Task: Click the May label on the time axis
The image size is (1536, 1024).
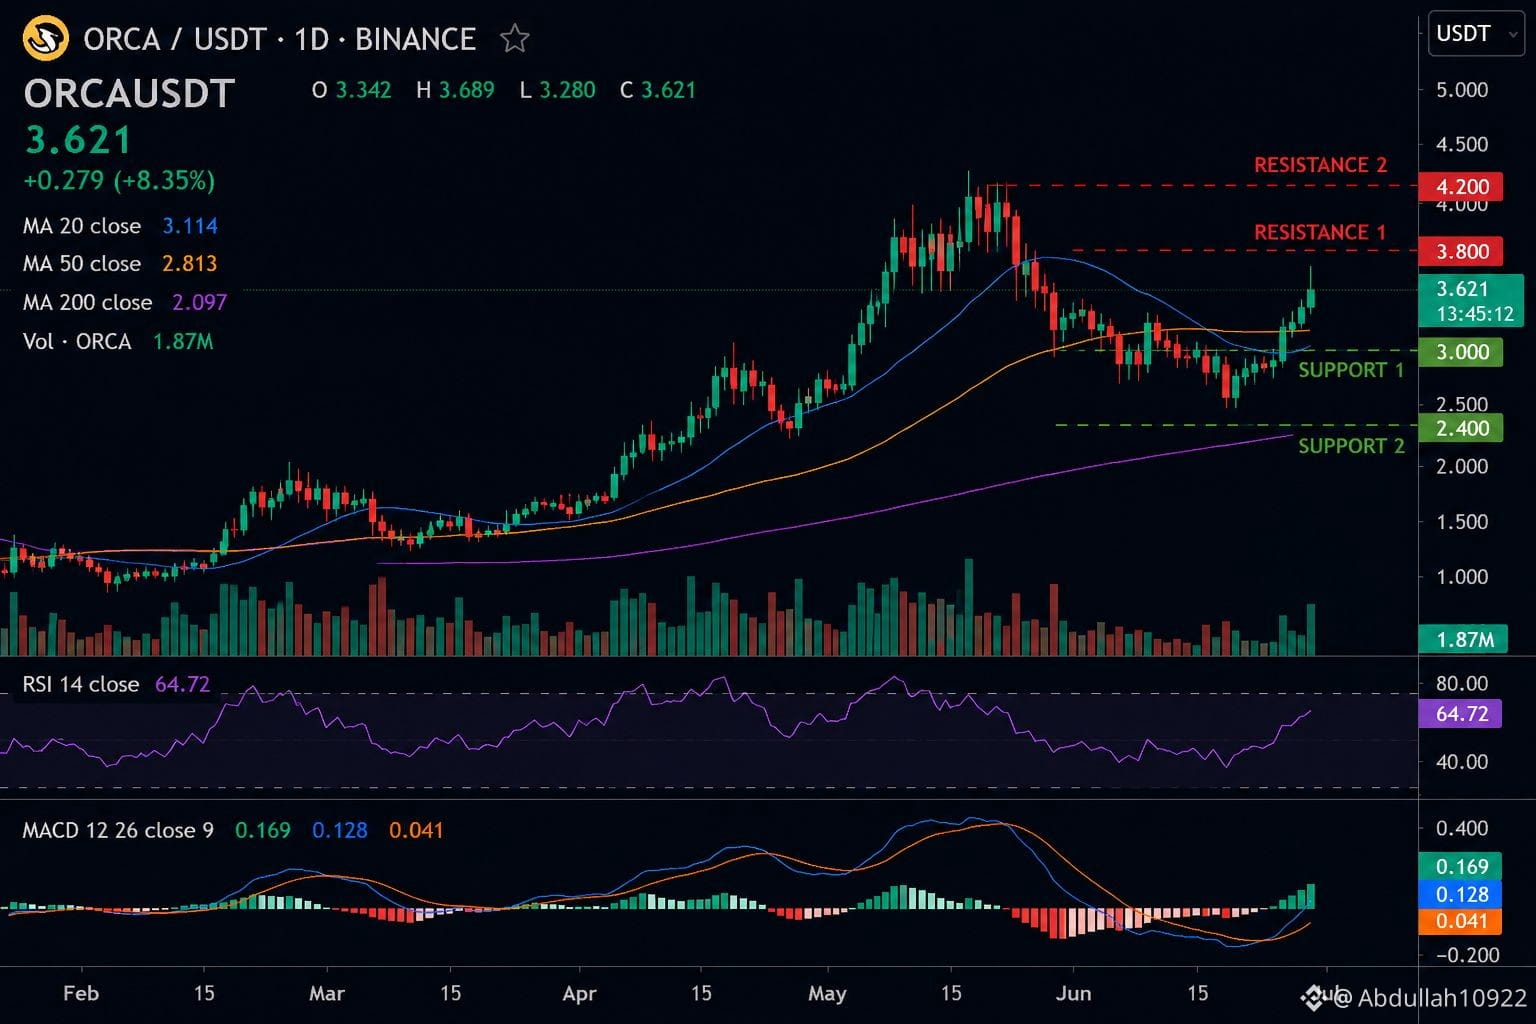Action: coord(827,994)
